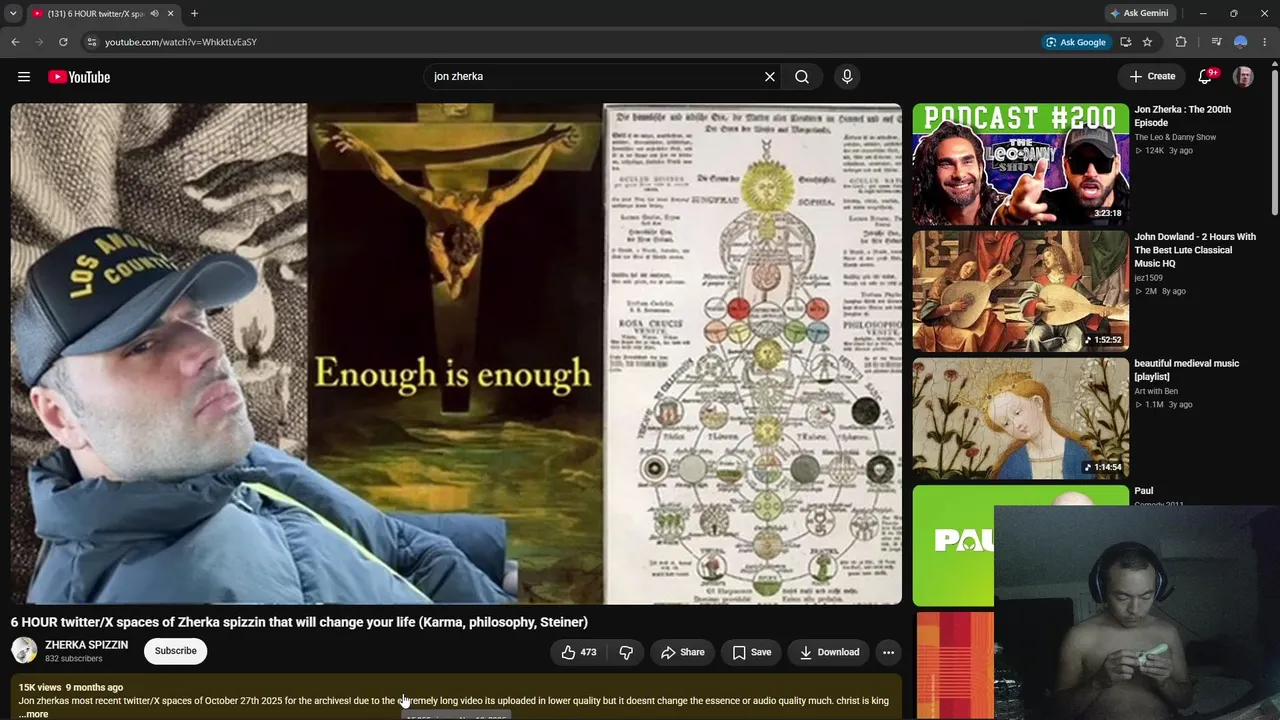Viewport: 1280px width, 720px height.
Task: Subscribe to ZHERKA SPIZZIN channel
Action: click(x=175, y=651)
